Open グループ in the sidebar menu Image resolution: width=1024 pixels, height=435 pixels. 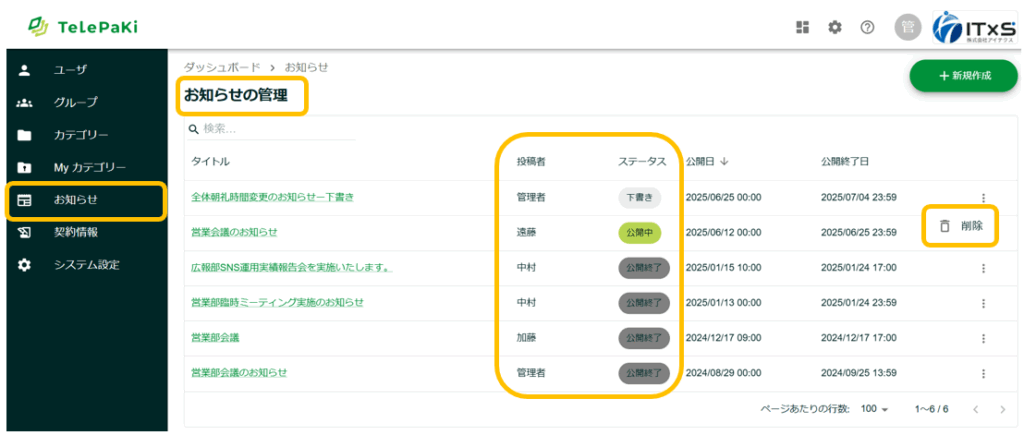click(75, 102)
